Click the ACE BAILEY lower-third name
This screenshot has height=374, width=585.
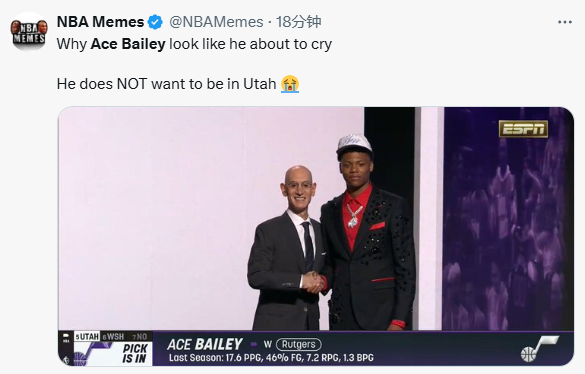pos(205,344)
